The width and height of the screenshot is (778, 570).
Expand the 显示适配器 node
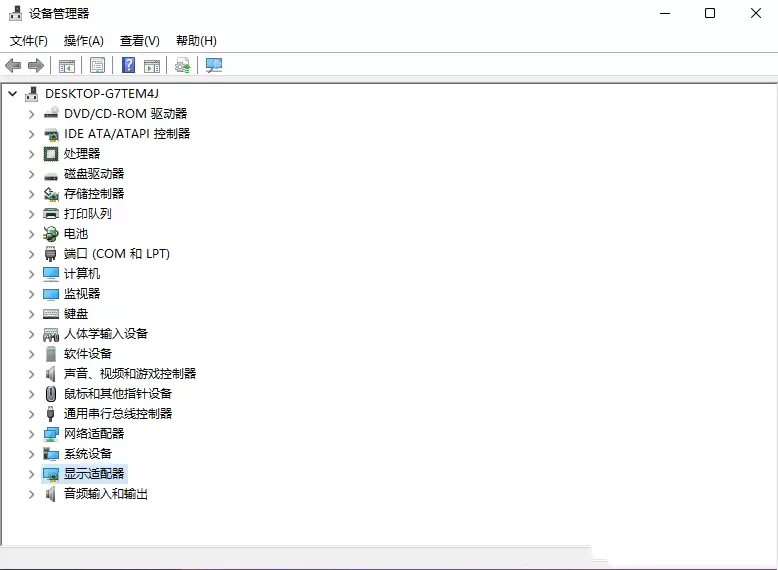tap(31, 474)
